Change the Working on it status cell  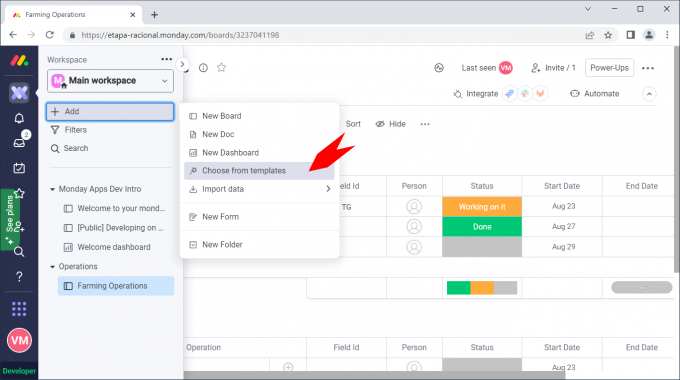click(482, 206)
